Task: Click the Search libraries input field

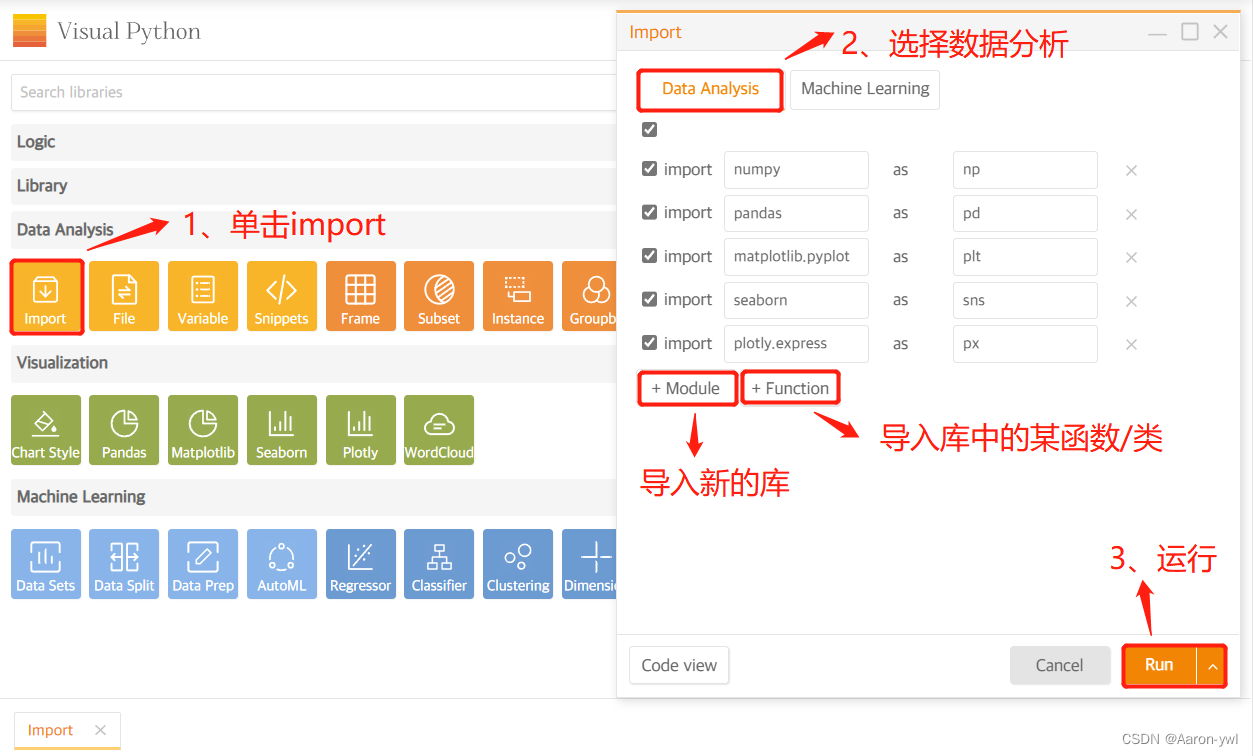Action: pyautogui.click(x=300, y=92)
